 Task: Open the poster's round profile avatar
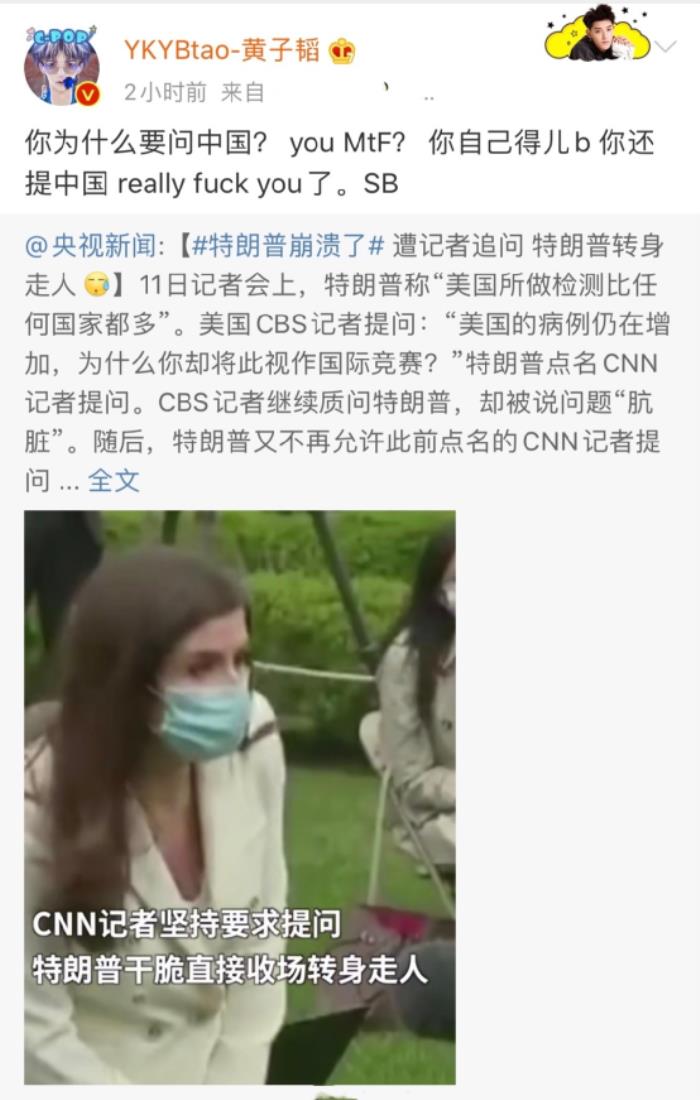[x=62, y=67]
